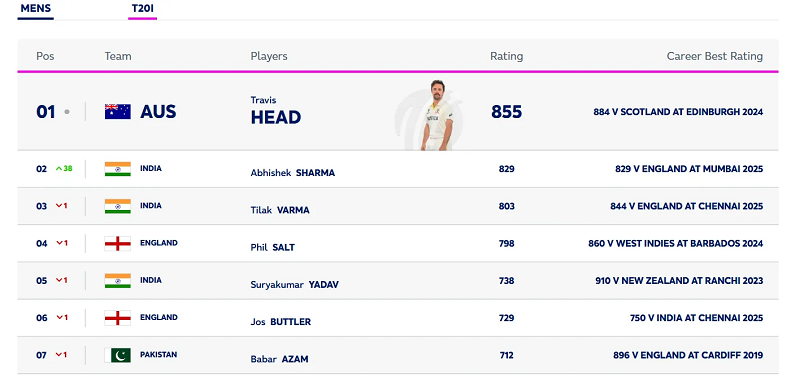Click Travis Head's player photo
This screenshot has width=800, height=381.
pos(437,115)
